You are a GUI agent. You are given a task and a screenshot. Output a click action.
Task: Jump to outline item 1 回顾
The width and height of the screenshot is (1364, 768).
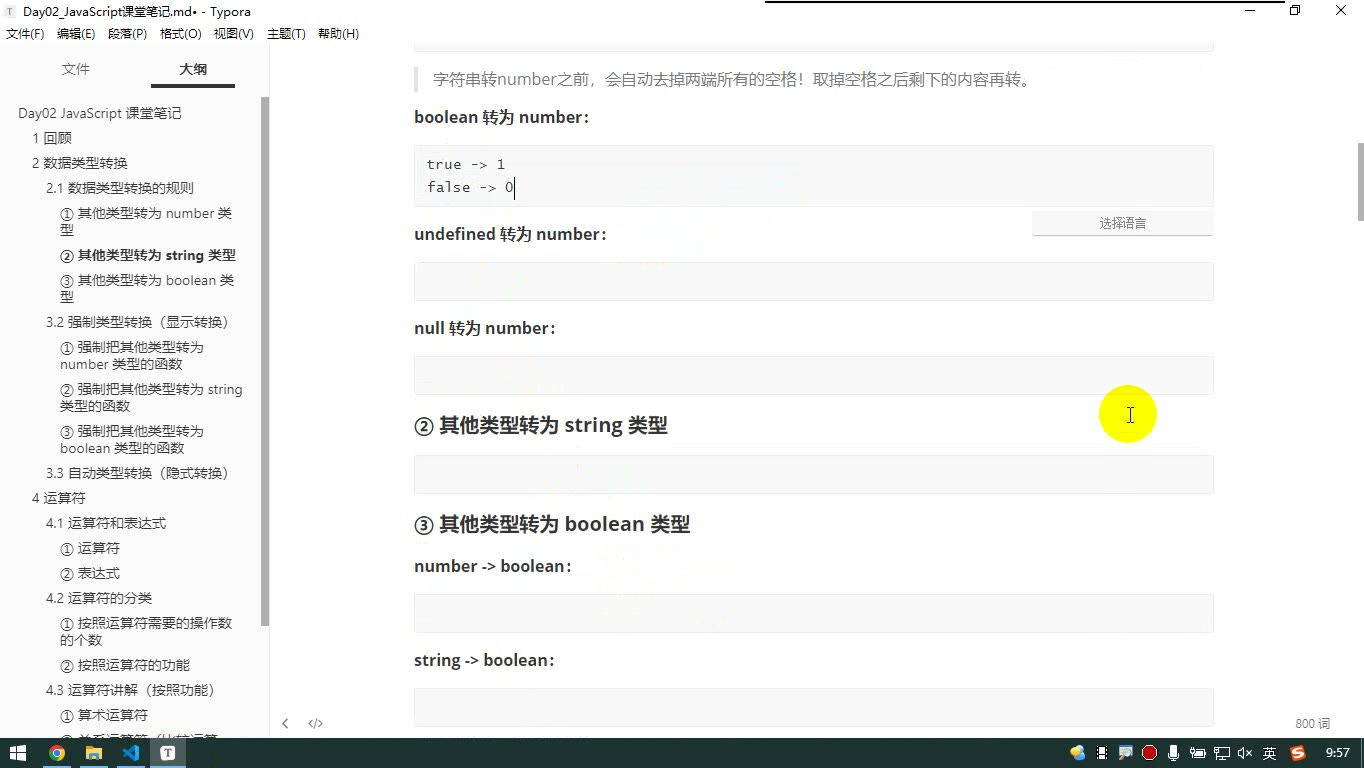[x=52, y=138]
